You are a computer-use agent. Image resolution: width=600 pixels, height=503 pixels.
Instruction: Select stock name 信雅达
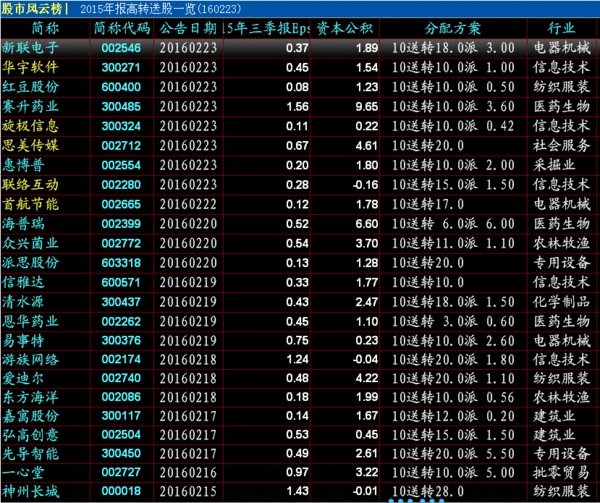point(23,282)
